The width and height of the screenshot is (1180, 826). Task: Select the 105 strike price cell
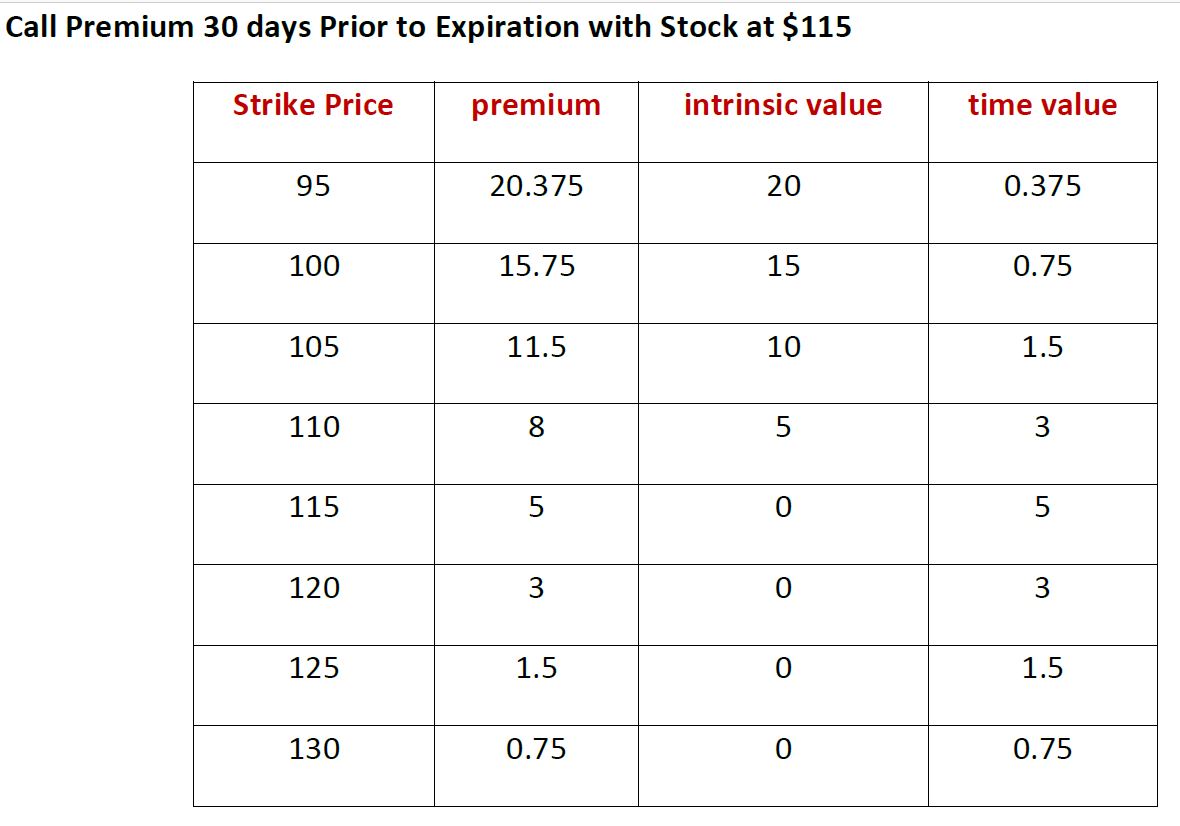[x=314, y=347]
